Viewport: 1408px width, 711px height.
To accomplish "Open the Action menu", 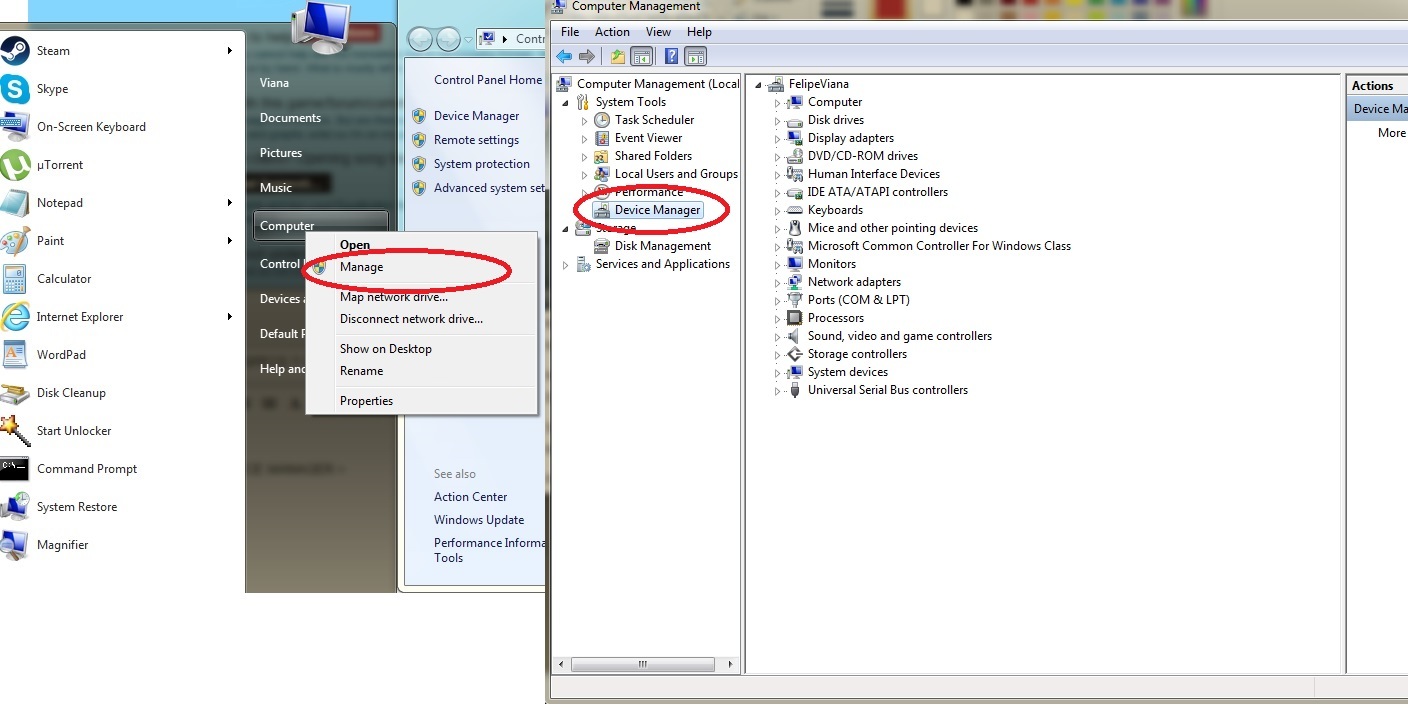I will click(x=612, y=32).
